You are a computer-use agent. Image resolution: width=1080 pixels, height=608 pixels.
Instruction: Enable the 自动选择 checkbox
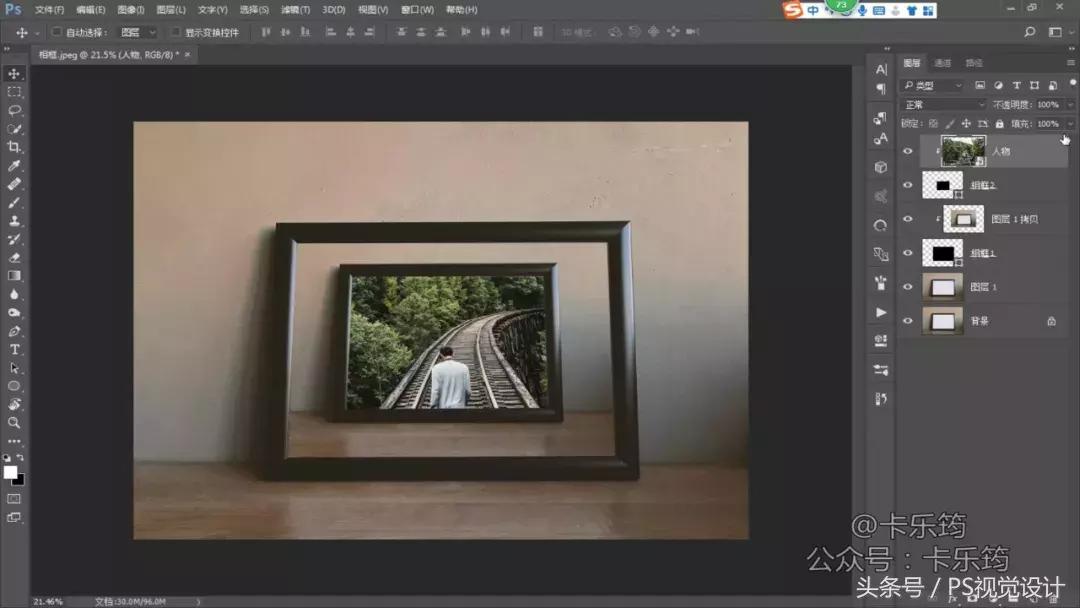57,32
